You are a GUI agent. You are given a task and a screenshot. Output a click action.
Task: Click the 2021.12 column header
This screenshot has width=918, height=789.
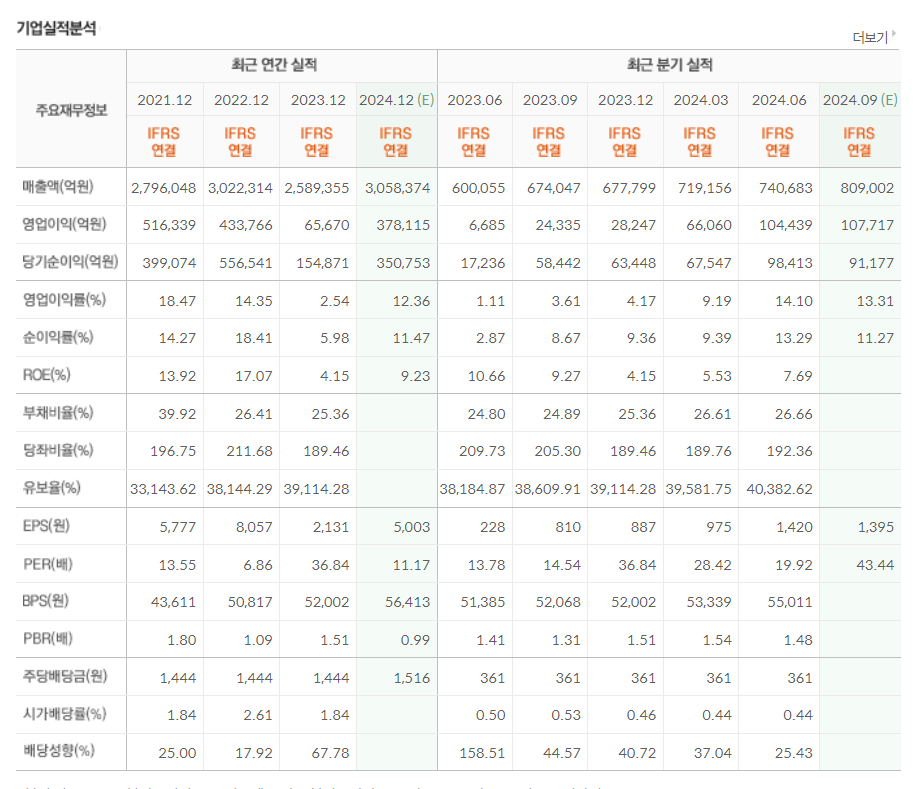pos(165,100)
